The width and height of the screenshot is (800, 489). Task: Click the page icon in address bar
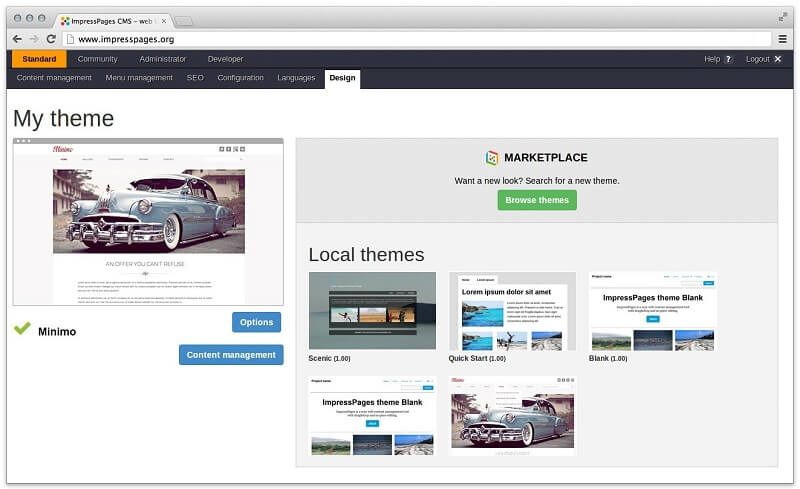[70, 39]
